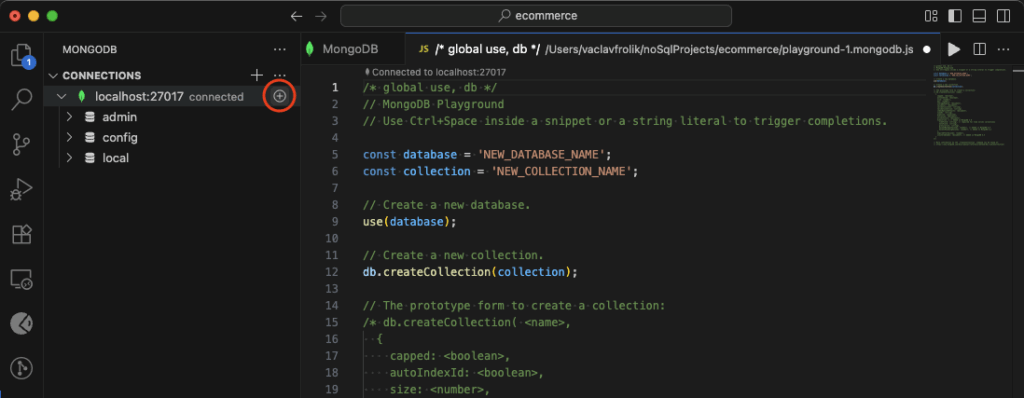This screenshot has height=398, width=1024.
Task: Click the editor minimap preview
Action: coord(970,105)
